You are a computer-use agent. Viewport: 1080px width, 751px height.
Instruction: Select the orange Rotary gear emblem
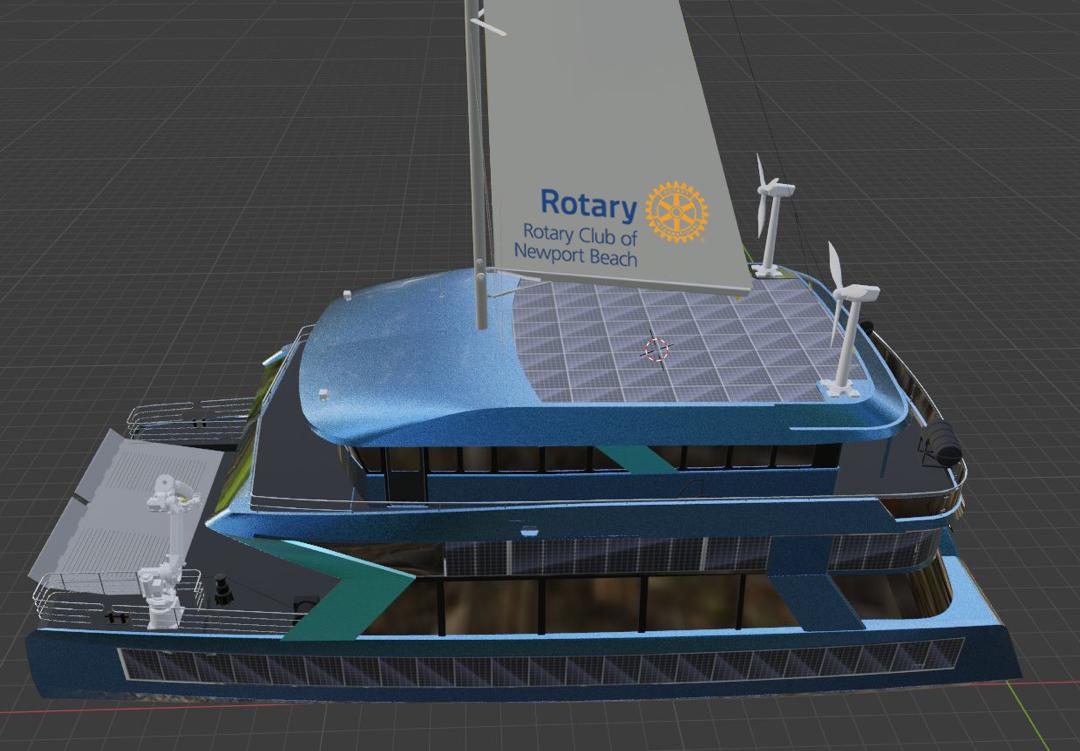[676, 212]
